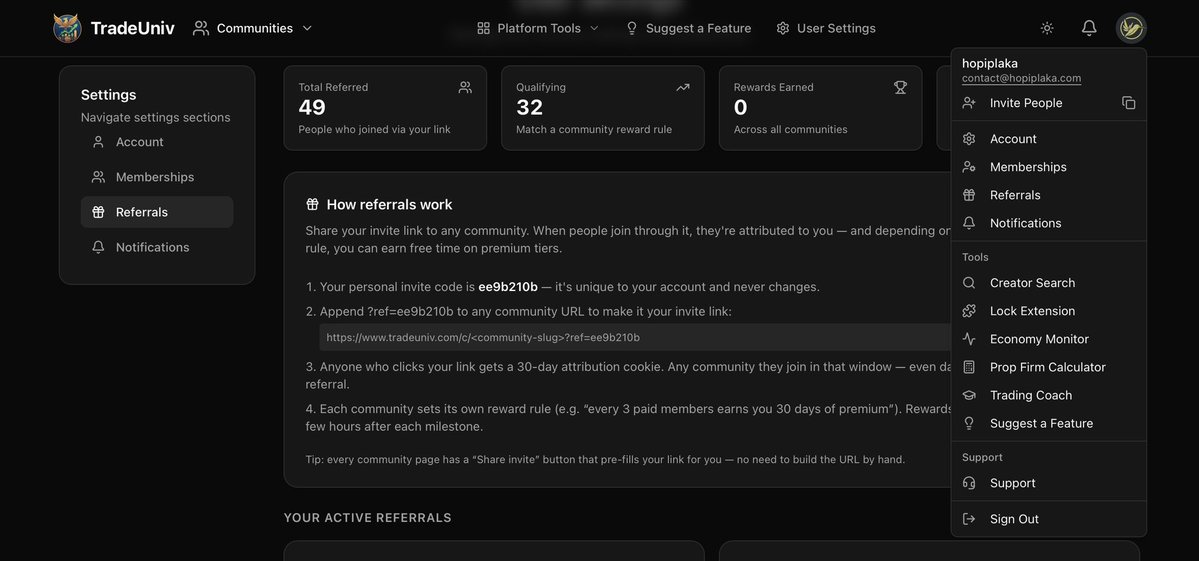Copy invite link with the copy icon
The height and width of the screenshot is (561, 1199).
click(1129, 102)
